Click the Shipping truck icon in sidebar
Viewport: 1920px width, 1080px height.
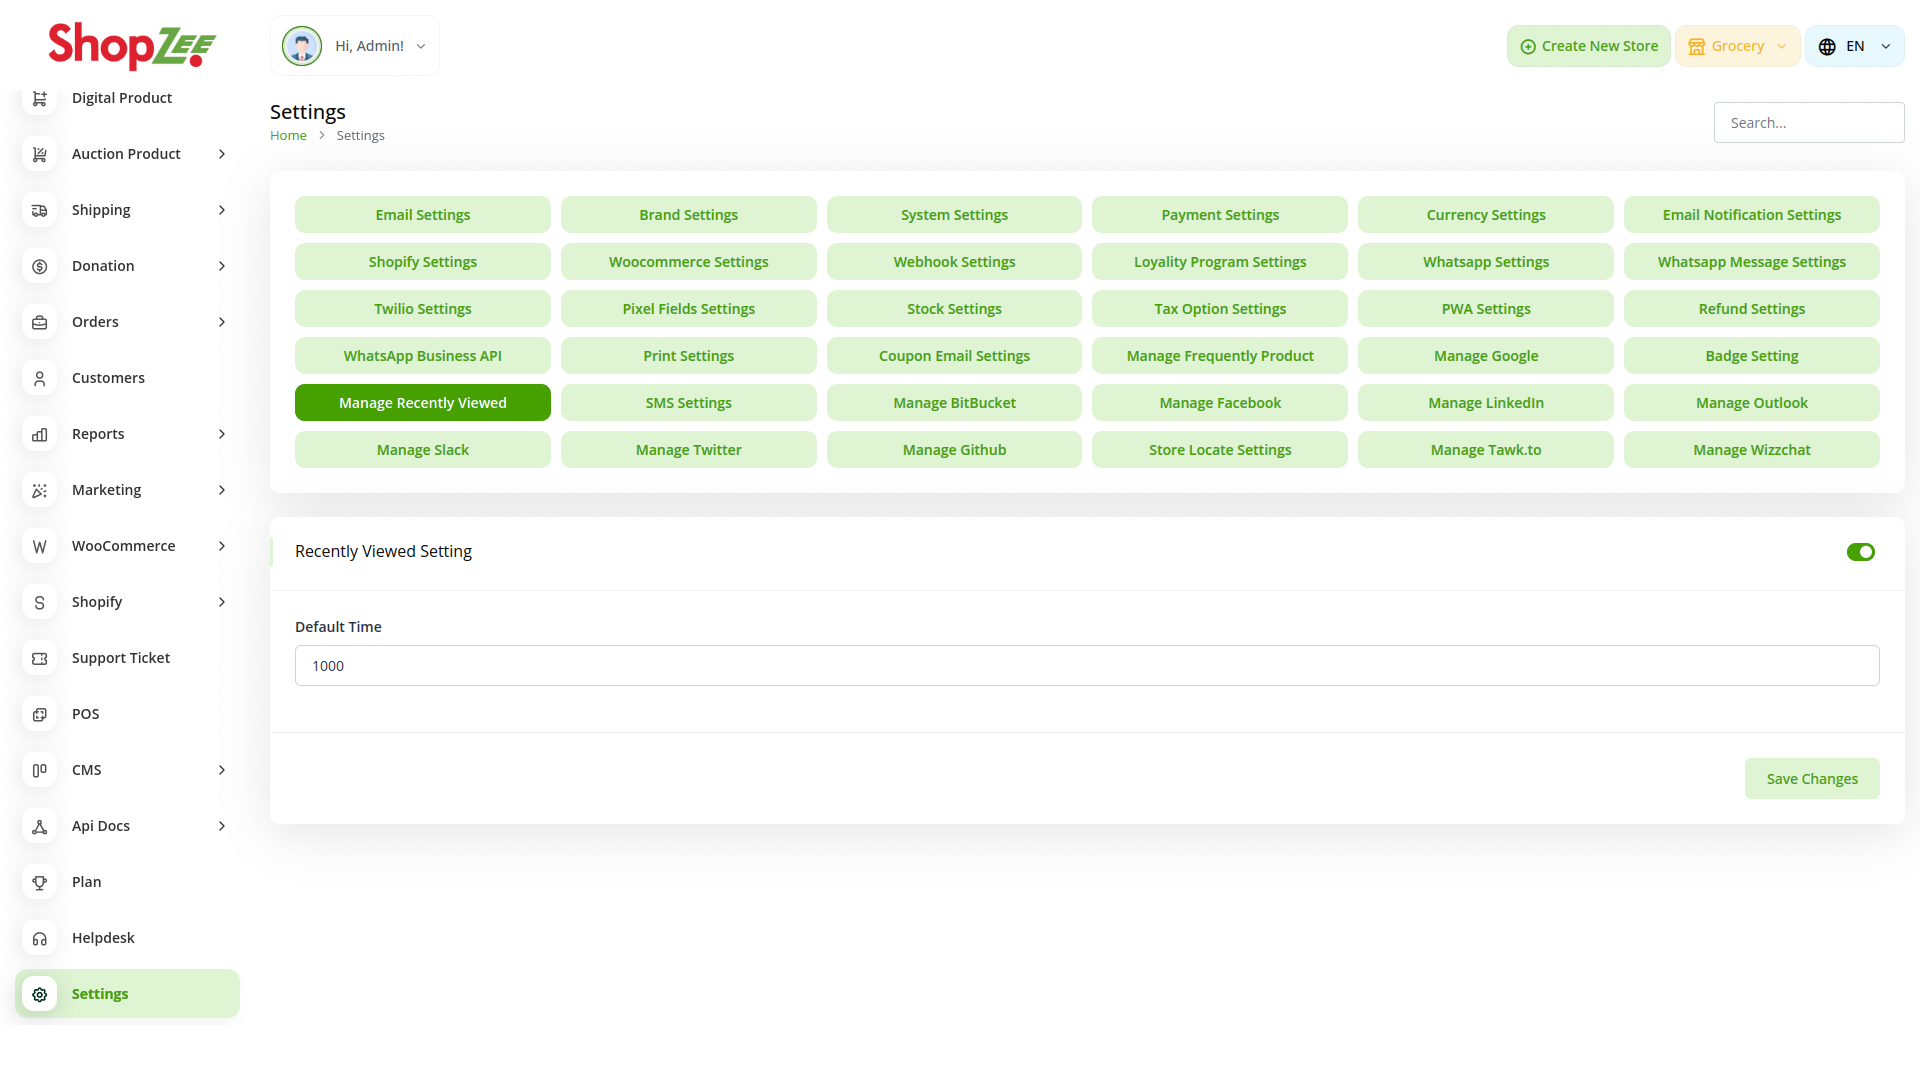pos(40,210)
